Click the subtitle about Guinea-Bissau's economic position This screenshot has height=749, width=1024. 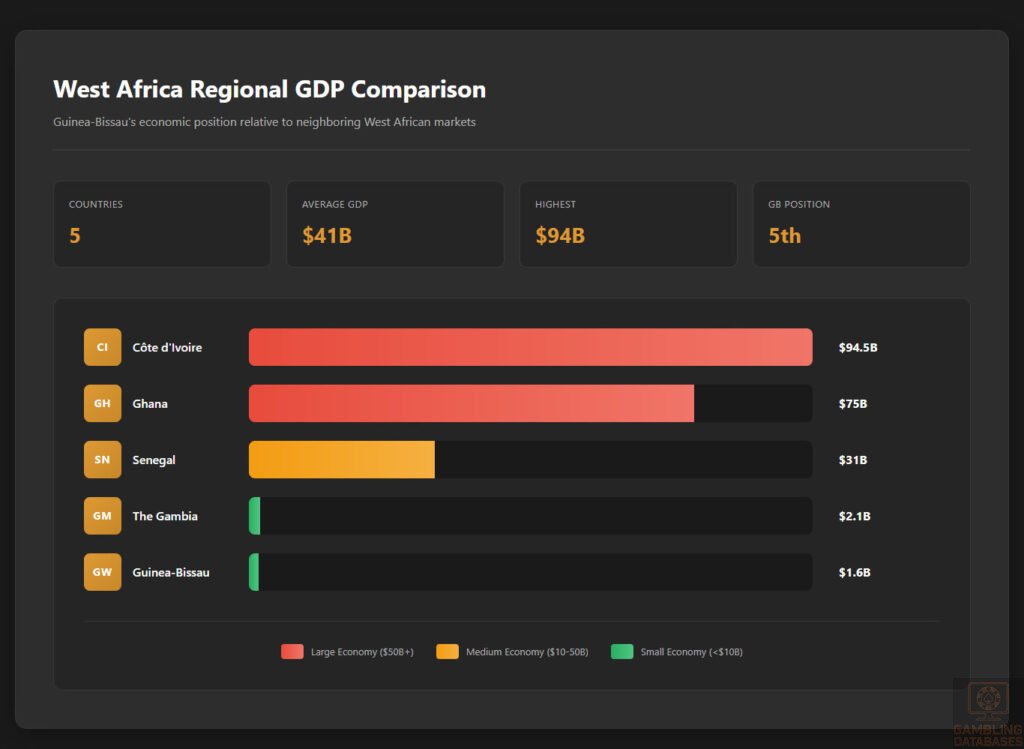click(x=264, y=122)
